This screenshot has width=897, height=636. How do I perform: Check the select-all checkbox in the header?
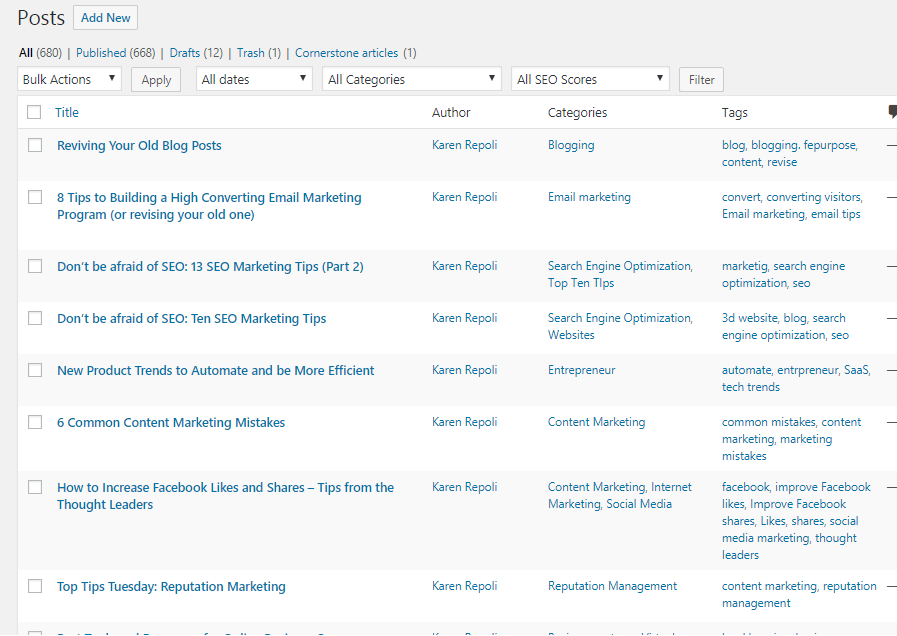(35, 112)
